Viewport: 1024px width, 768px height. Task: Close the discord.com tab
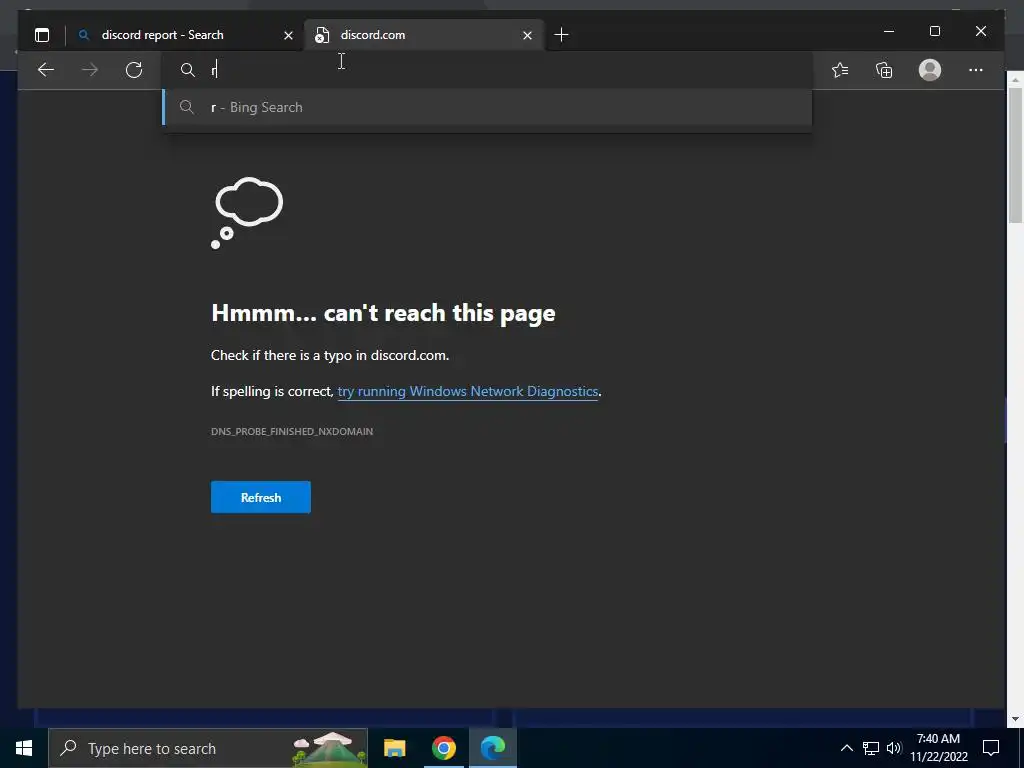point(528,35)
